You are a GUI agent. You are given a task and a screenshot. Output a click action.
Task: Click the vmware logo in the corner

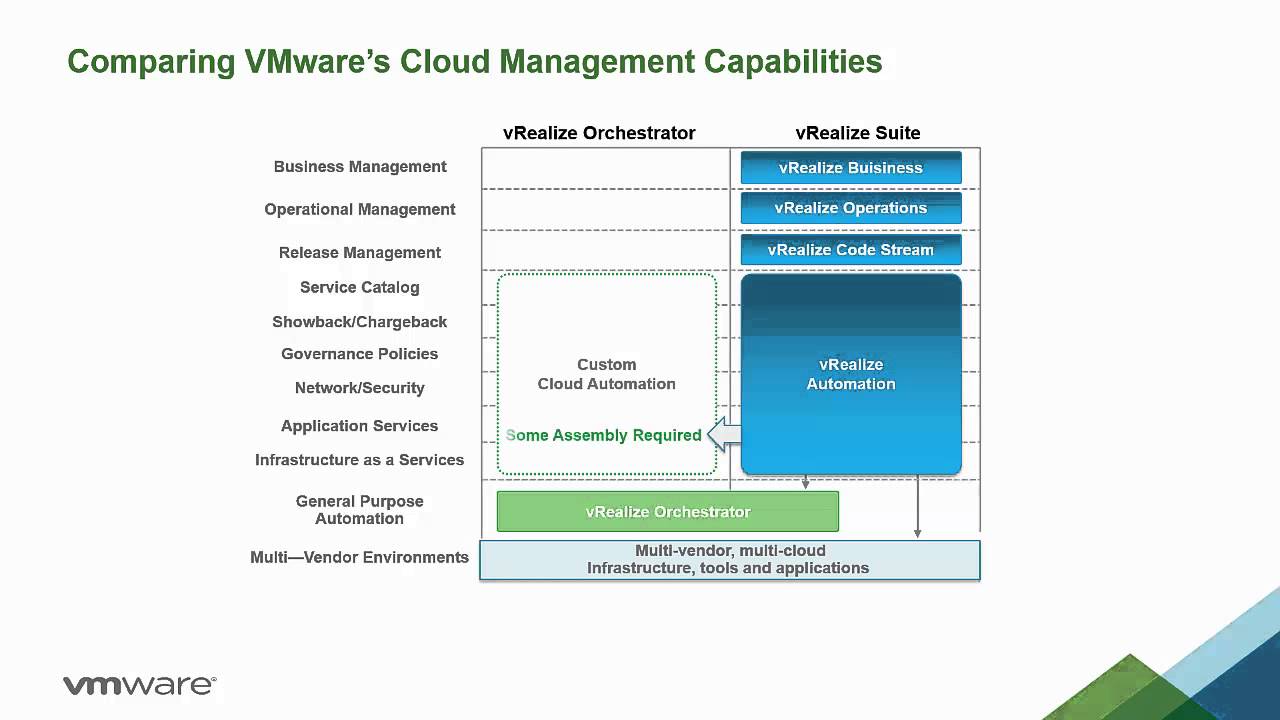(x=140, y=685)
